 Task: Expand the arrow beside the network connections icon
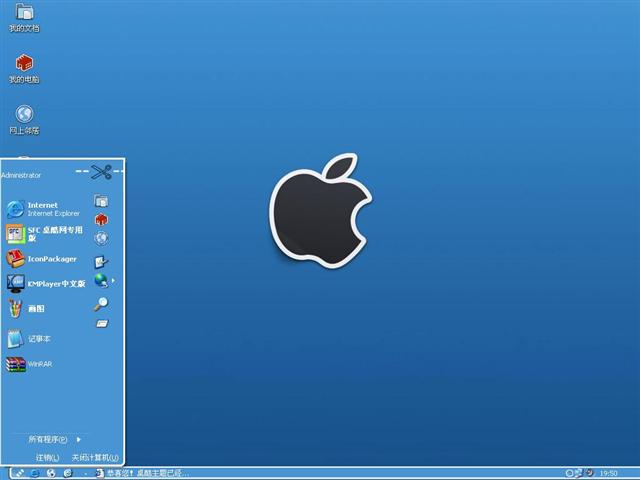tap(113, 281)
